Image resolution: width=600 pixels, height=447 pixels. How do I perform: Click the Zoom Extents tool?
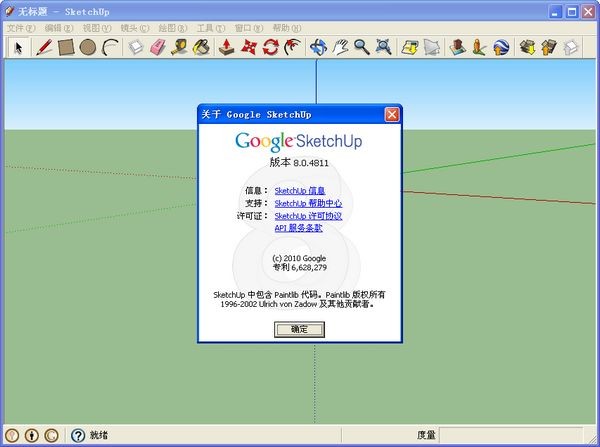[x=383, y=47]
